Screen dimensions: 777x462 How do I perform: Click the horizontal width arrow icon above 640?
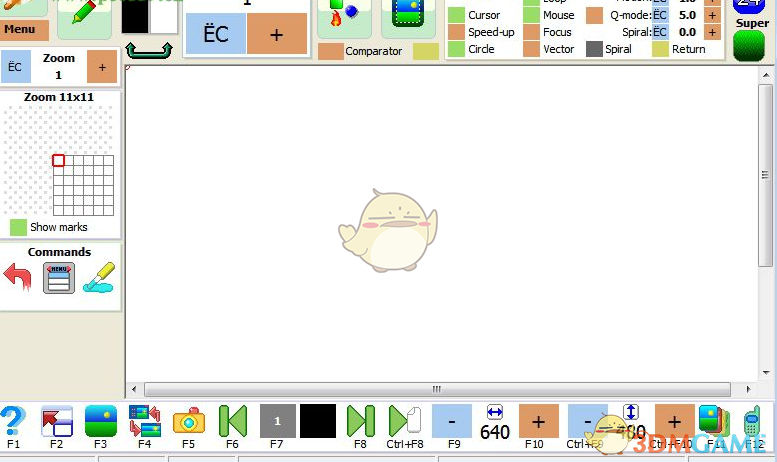495,412
